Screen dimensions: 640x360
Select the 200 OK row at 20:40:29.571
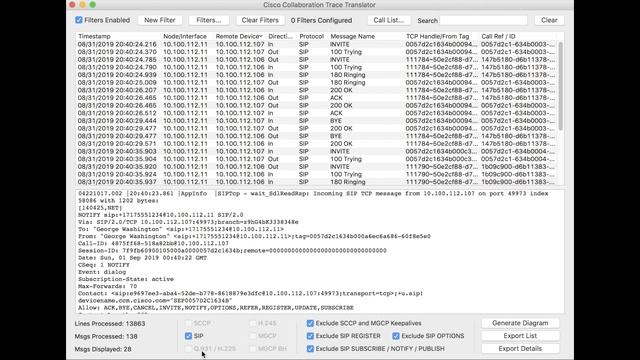(x=316, y=144)
